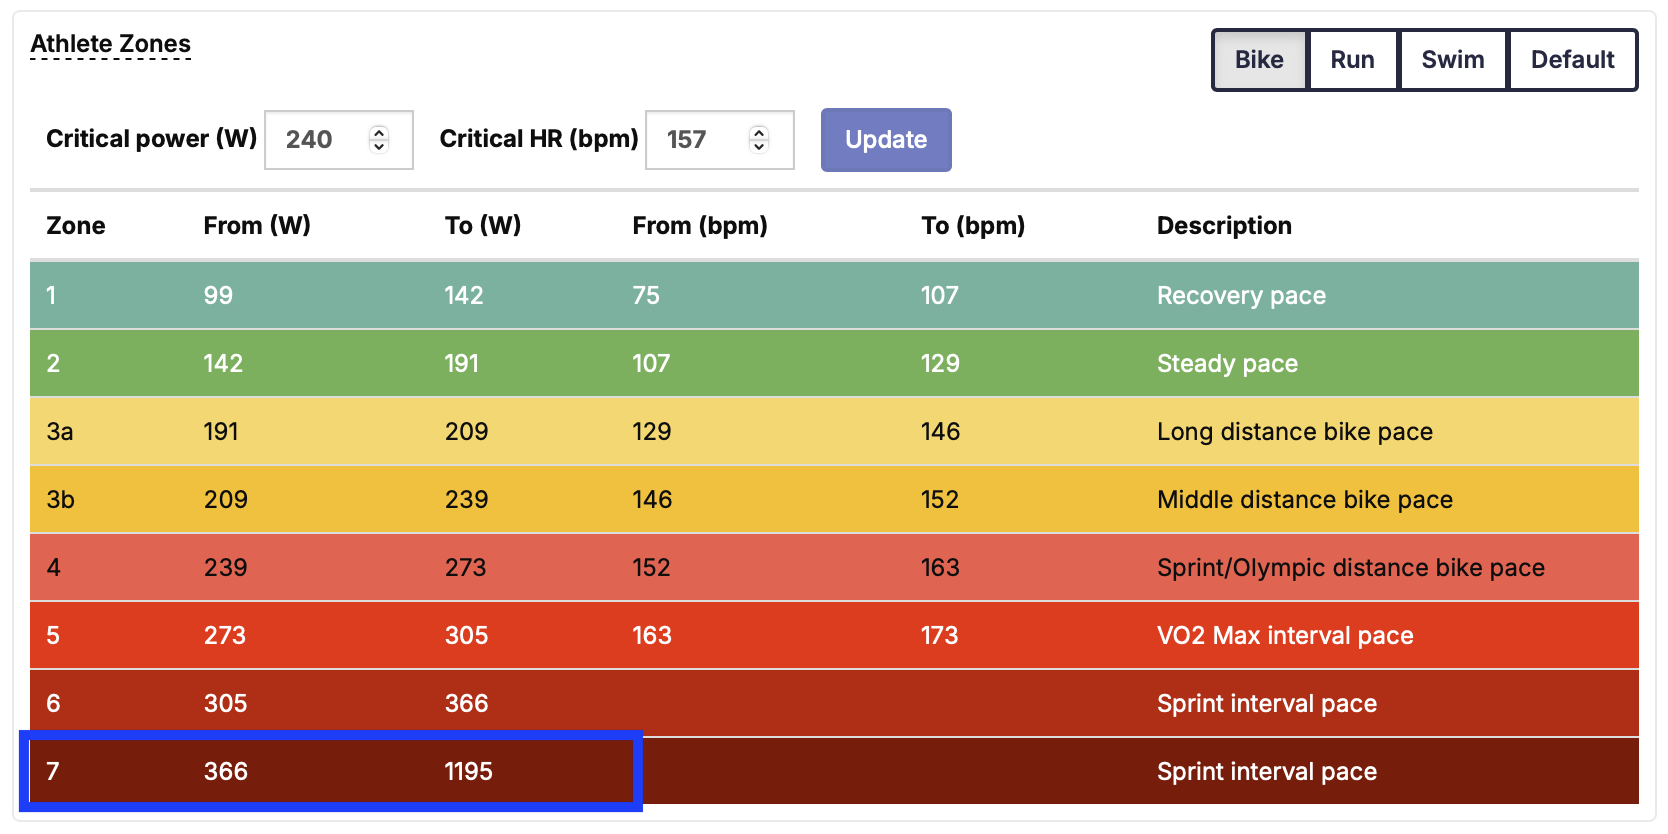The height and width of the screenshot is (834, 1668).
Task: Select Zone 7 power value 1195
Action: (x=468, y=771)
